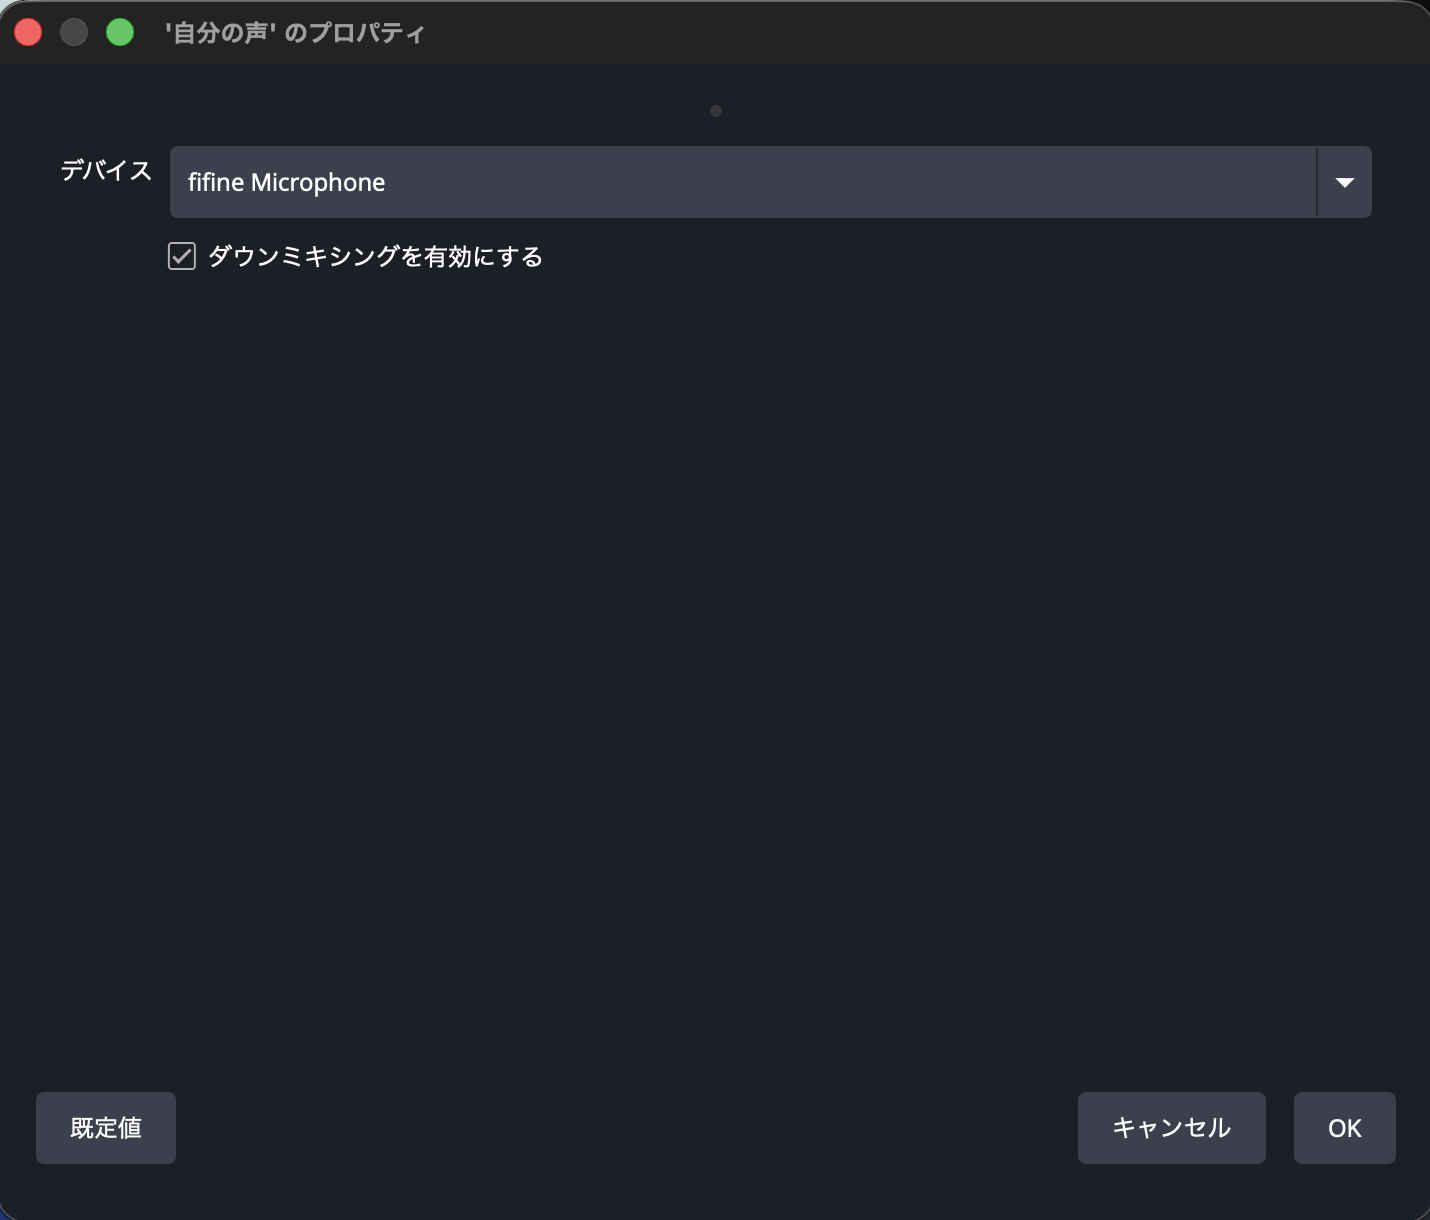This screenshot has height=1220, width=1430.
Task: Select the fifine Microphone text in combo box
Action: click(x=286, y=182)
